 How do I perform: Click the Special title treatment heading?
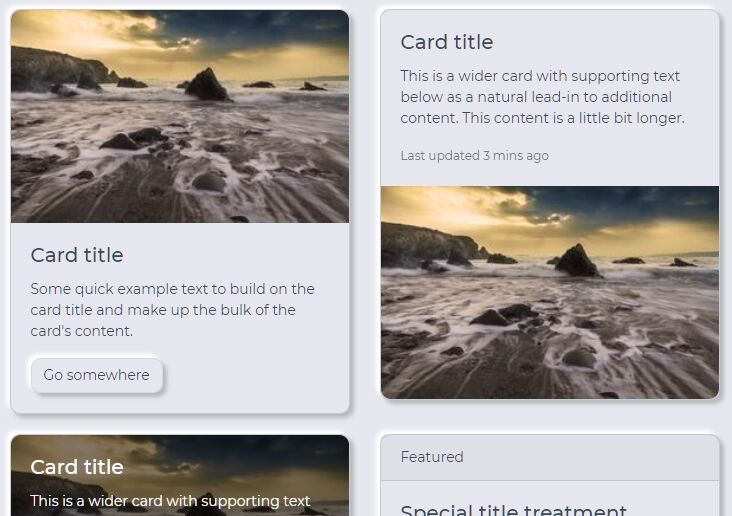tap(514, 510)
